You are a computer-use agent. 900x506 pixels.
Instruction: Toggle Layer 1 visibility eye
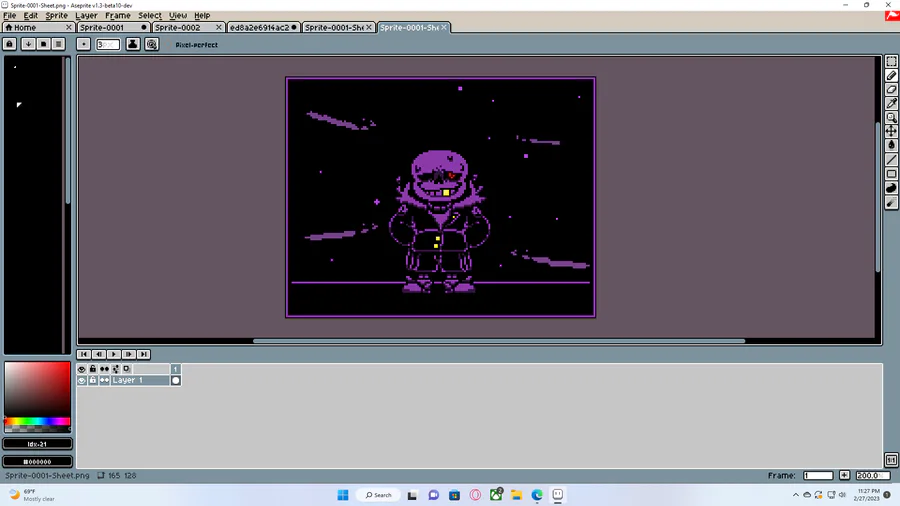tap(82, 380)
